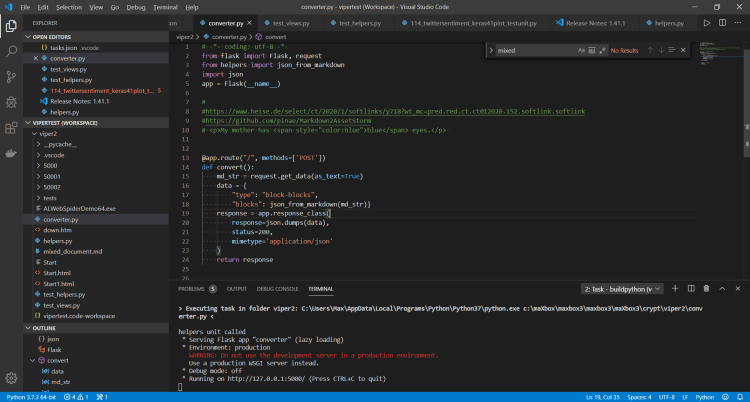Collapse the Outline section
Viewport: 750px width, 402px height.
(28, 328)
